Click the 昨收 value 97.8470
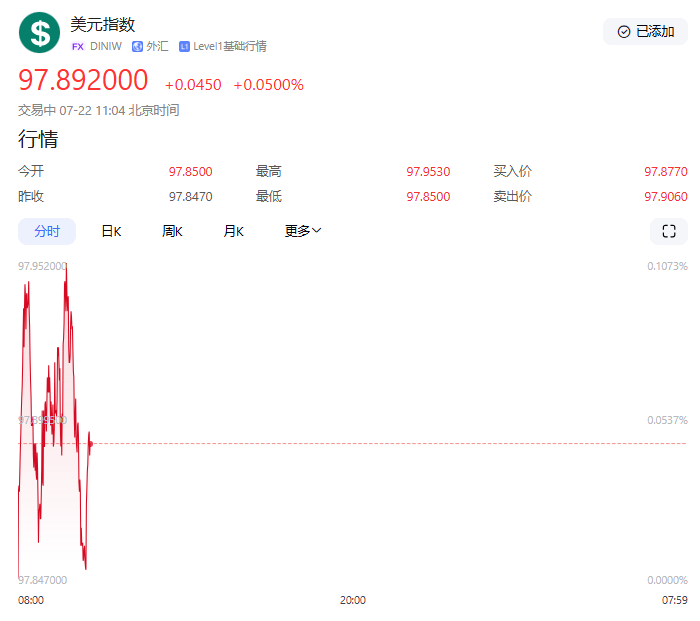700x621 pixels. [191, 196]
